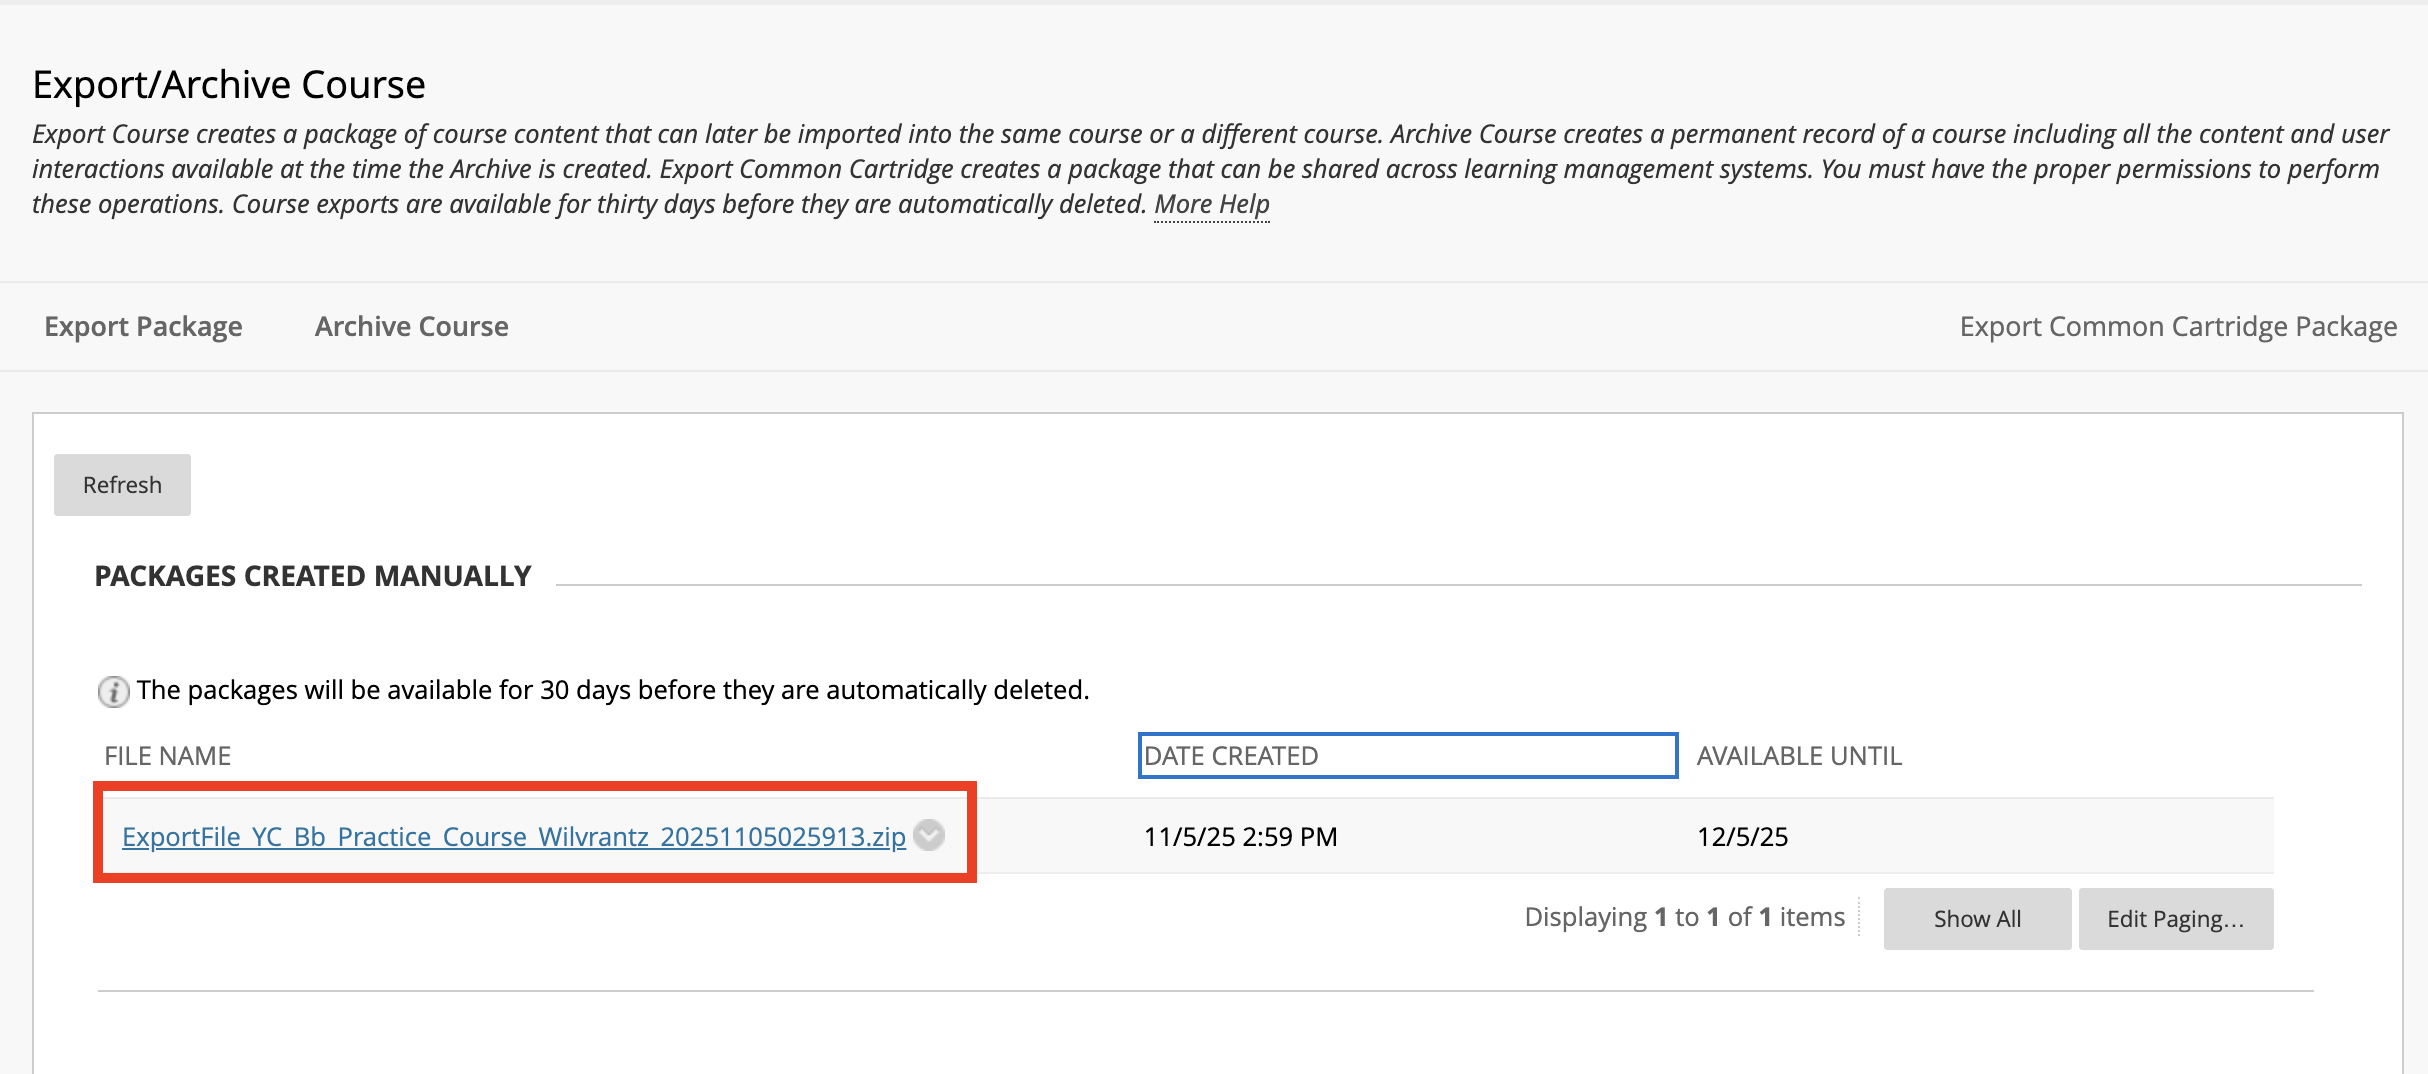Click the Show All button
Image resolution: width=2428 pixels, height=1074 pixels.
[x=1976, y=919]
